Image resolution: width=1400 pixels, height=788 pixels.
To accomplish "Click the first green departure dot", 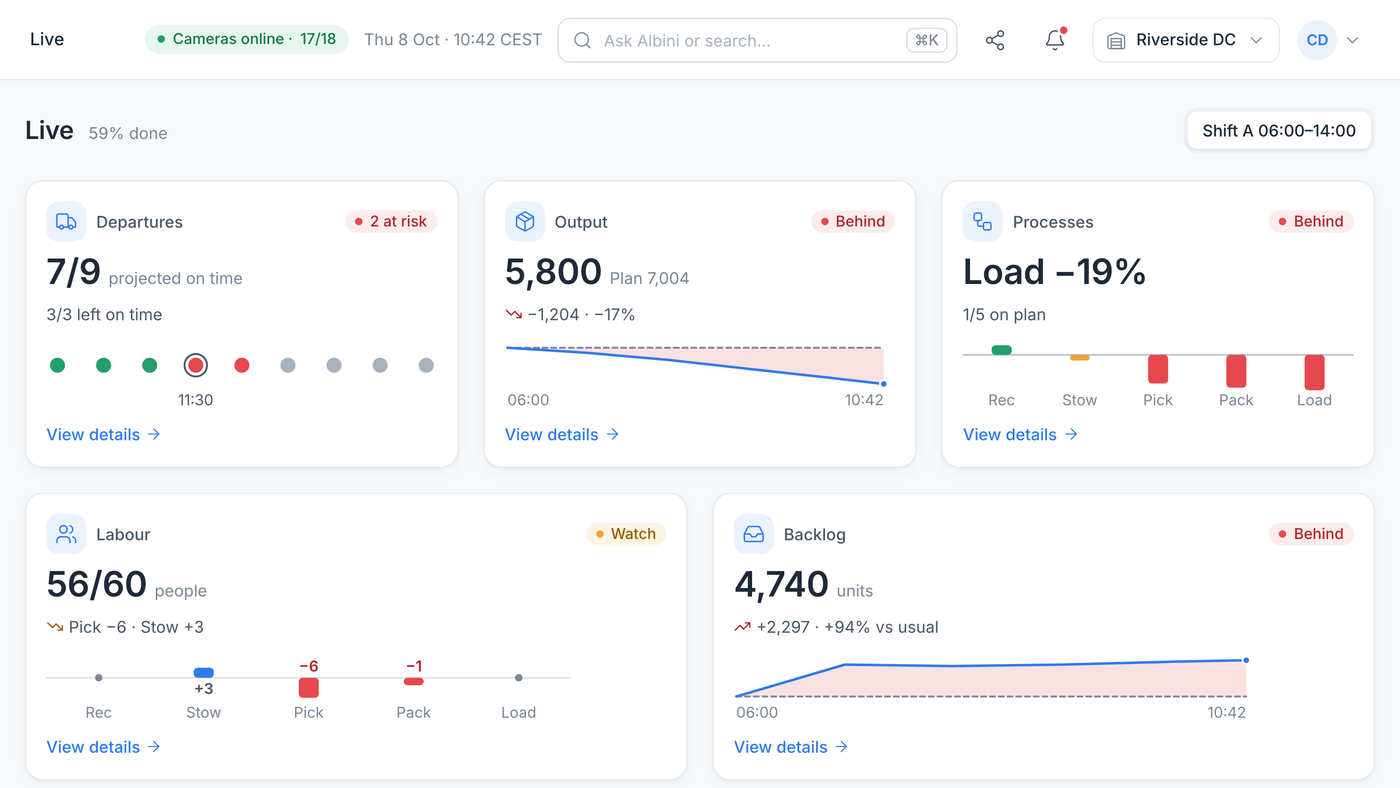I will coord(58,365).
